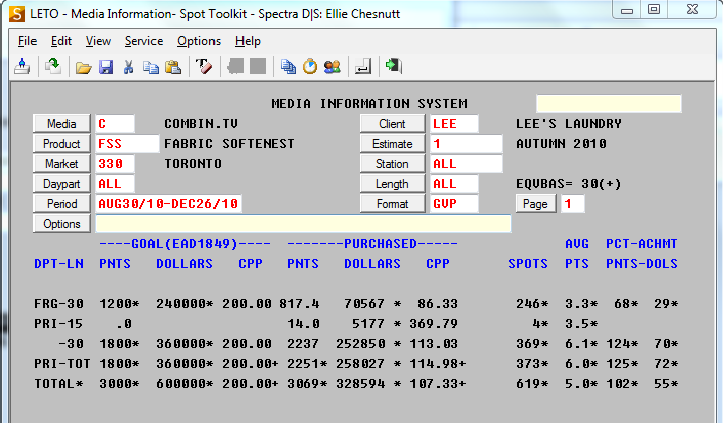Click the first greyed-out gray toolbar icon
The image size is (723, 423).
click(236, 66)
